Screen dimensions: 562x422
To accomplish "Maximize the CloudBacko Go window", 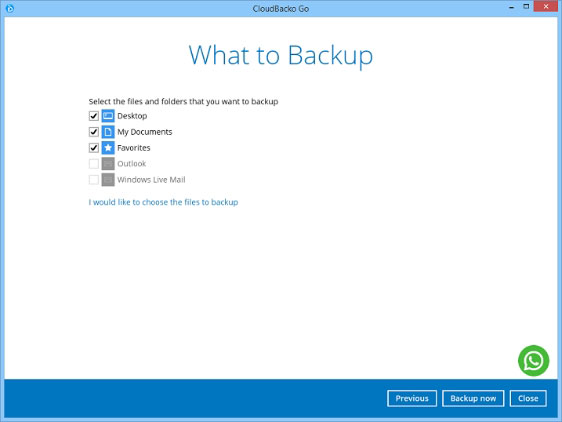I will 526,7.
